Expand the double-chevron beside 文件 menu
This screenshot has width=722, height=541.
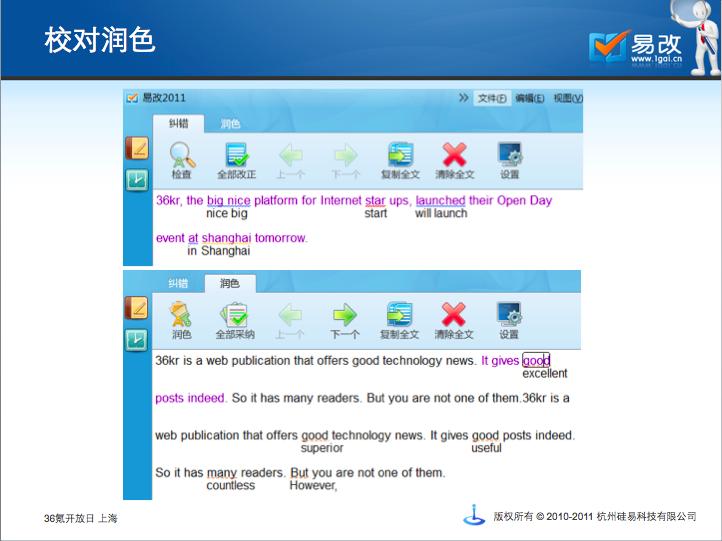464,98
